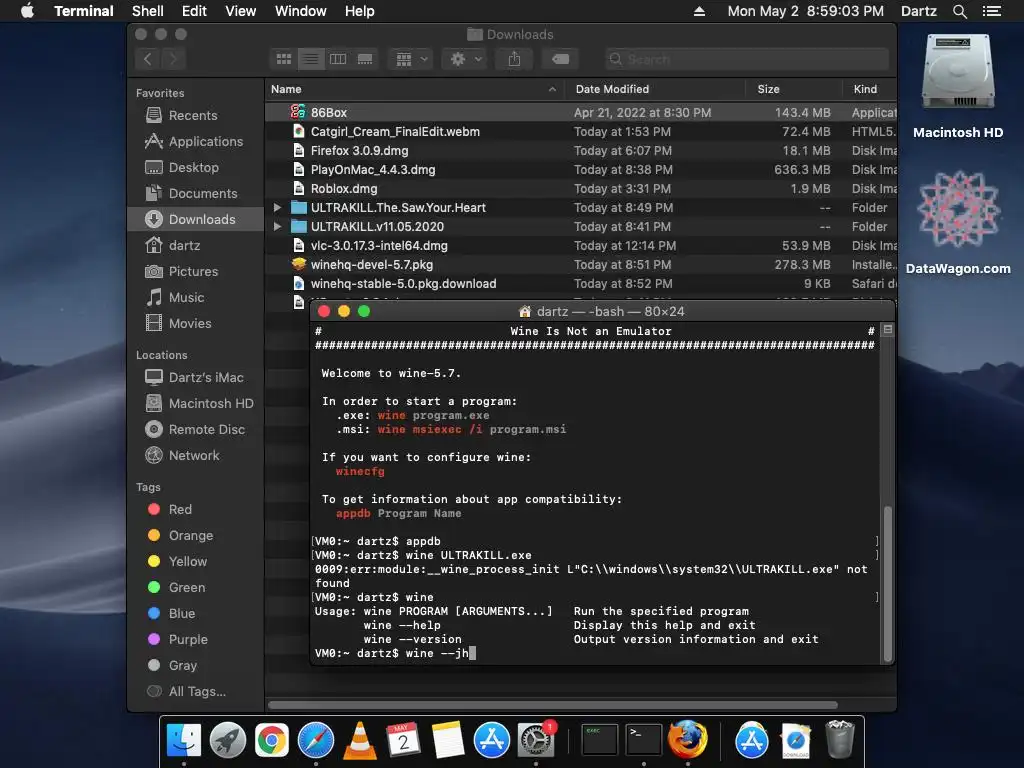Click the eject icon in menu bar
Screen dimensions: 1024x768
click(x=699, y=11)
